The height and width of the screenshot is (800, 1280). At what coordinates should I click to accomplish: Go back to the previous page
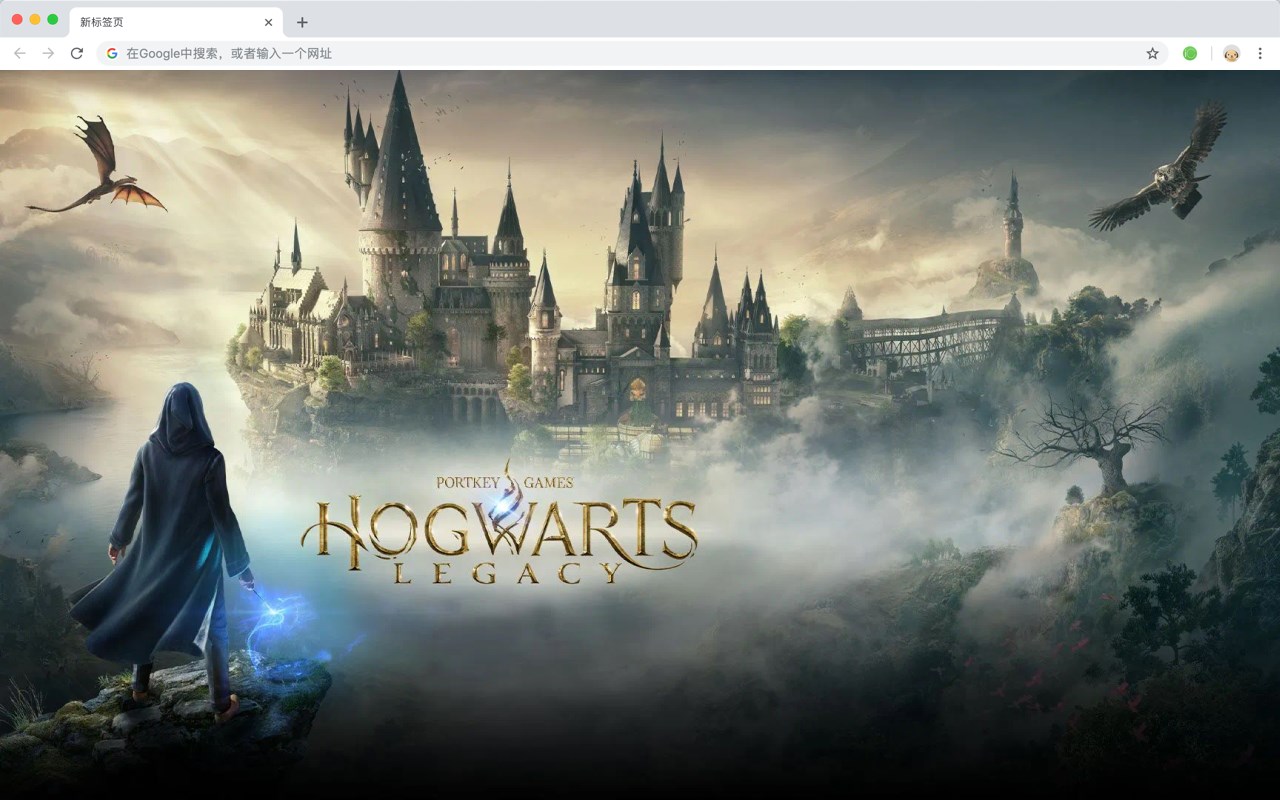pyautogui.click(x=20, y=53)
